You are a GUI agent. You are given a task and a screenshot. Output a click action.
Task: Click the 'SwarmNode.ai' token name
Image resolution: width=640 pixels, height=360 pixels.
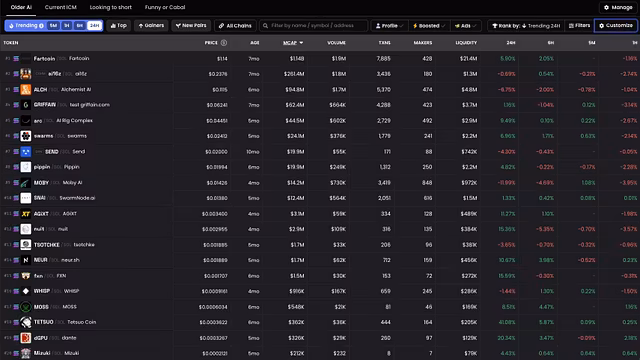click(x=77, y=198)
